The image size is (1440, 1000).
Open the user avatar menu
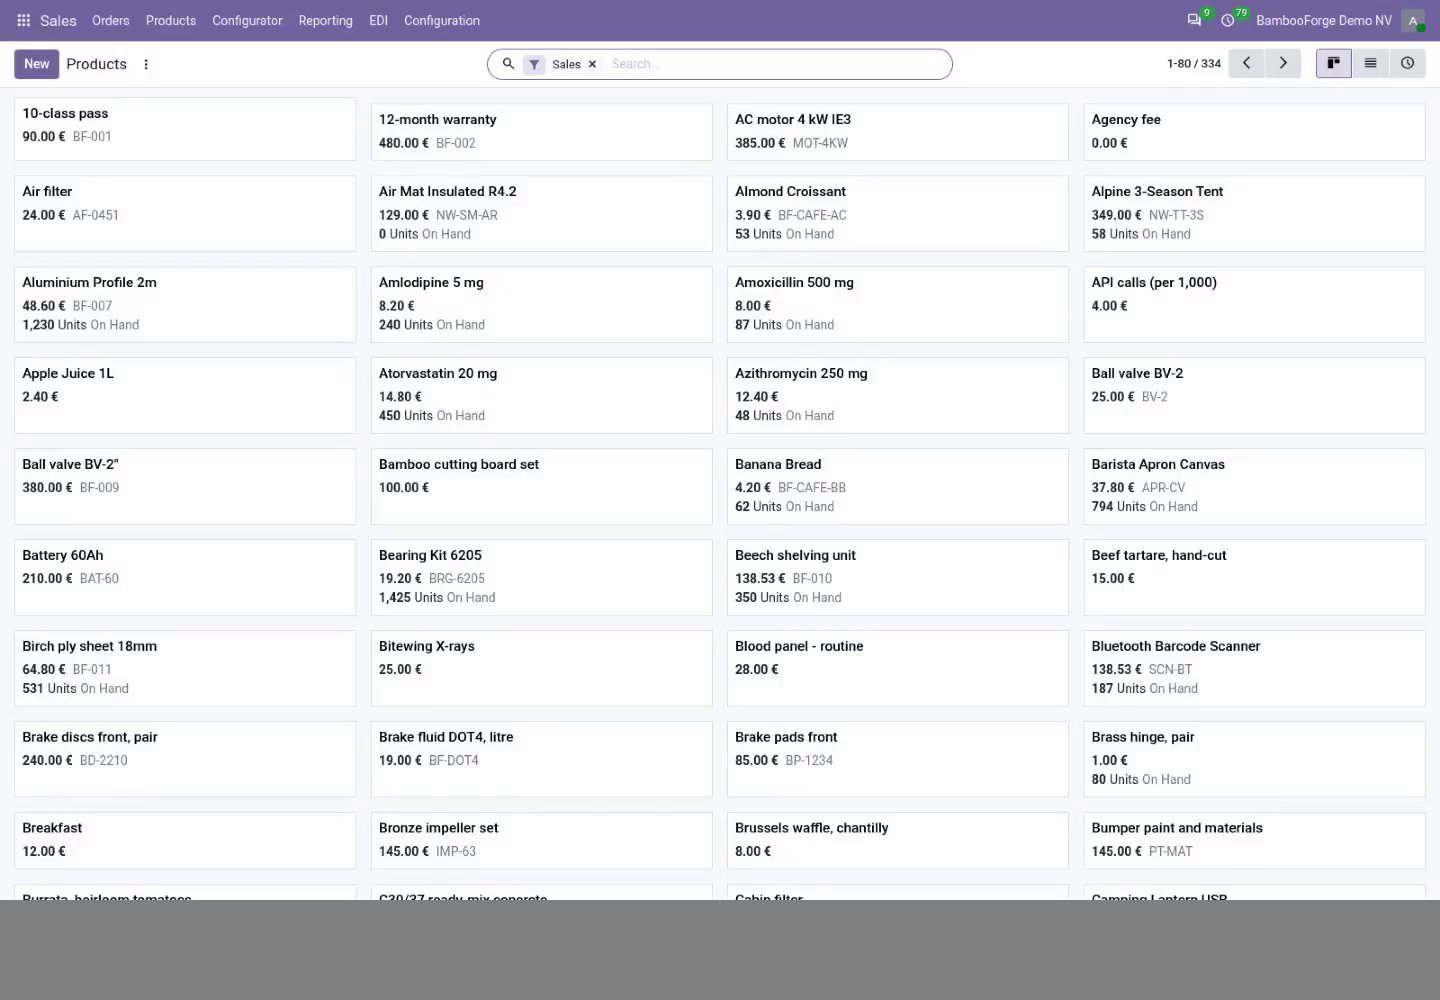click(1413, 20)
